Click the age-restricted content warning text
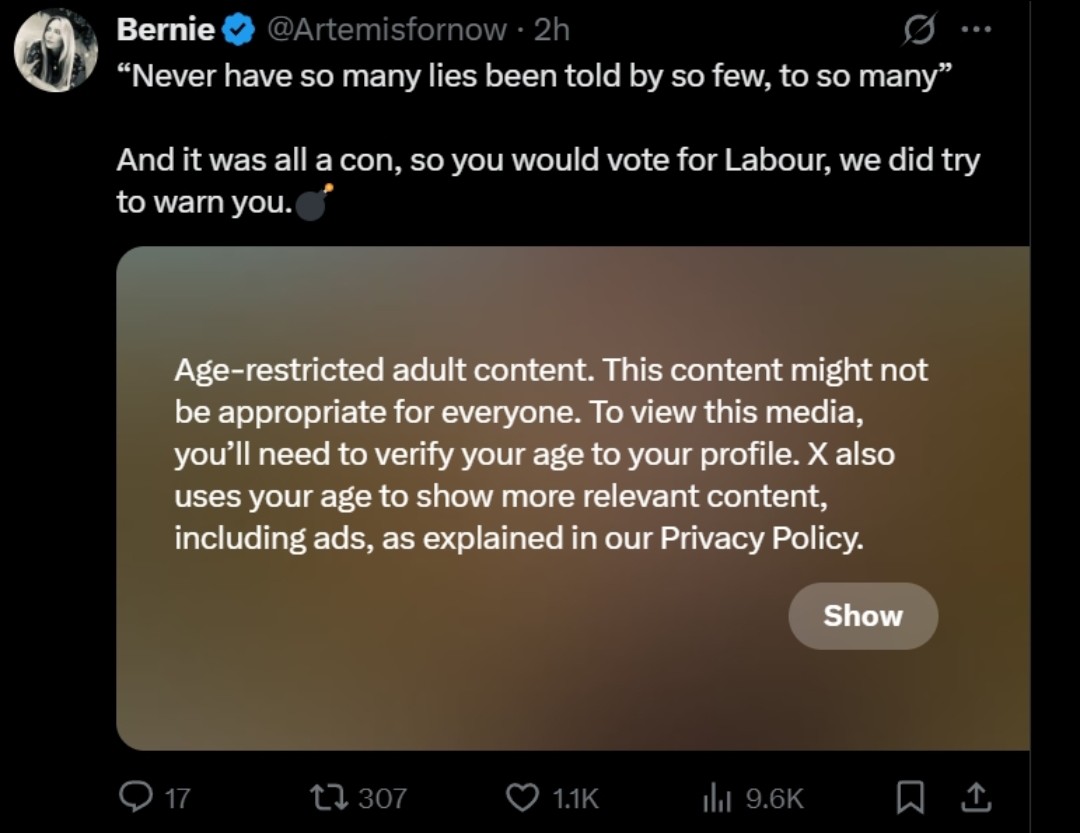This screenshot has width=1080, height=833. click(x=550, y=454)
